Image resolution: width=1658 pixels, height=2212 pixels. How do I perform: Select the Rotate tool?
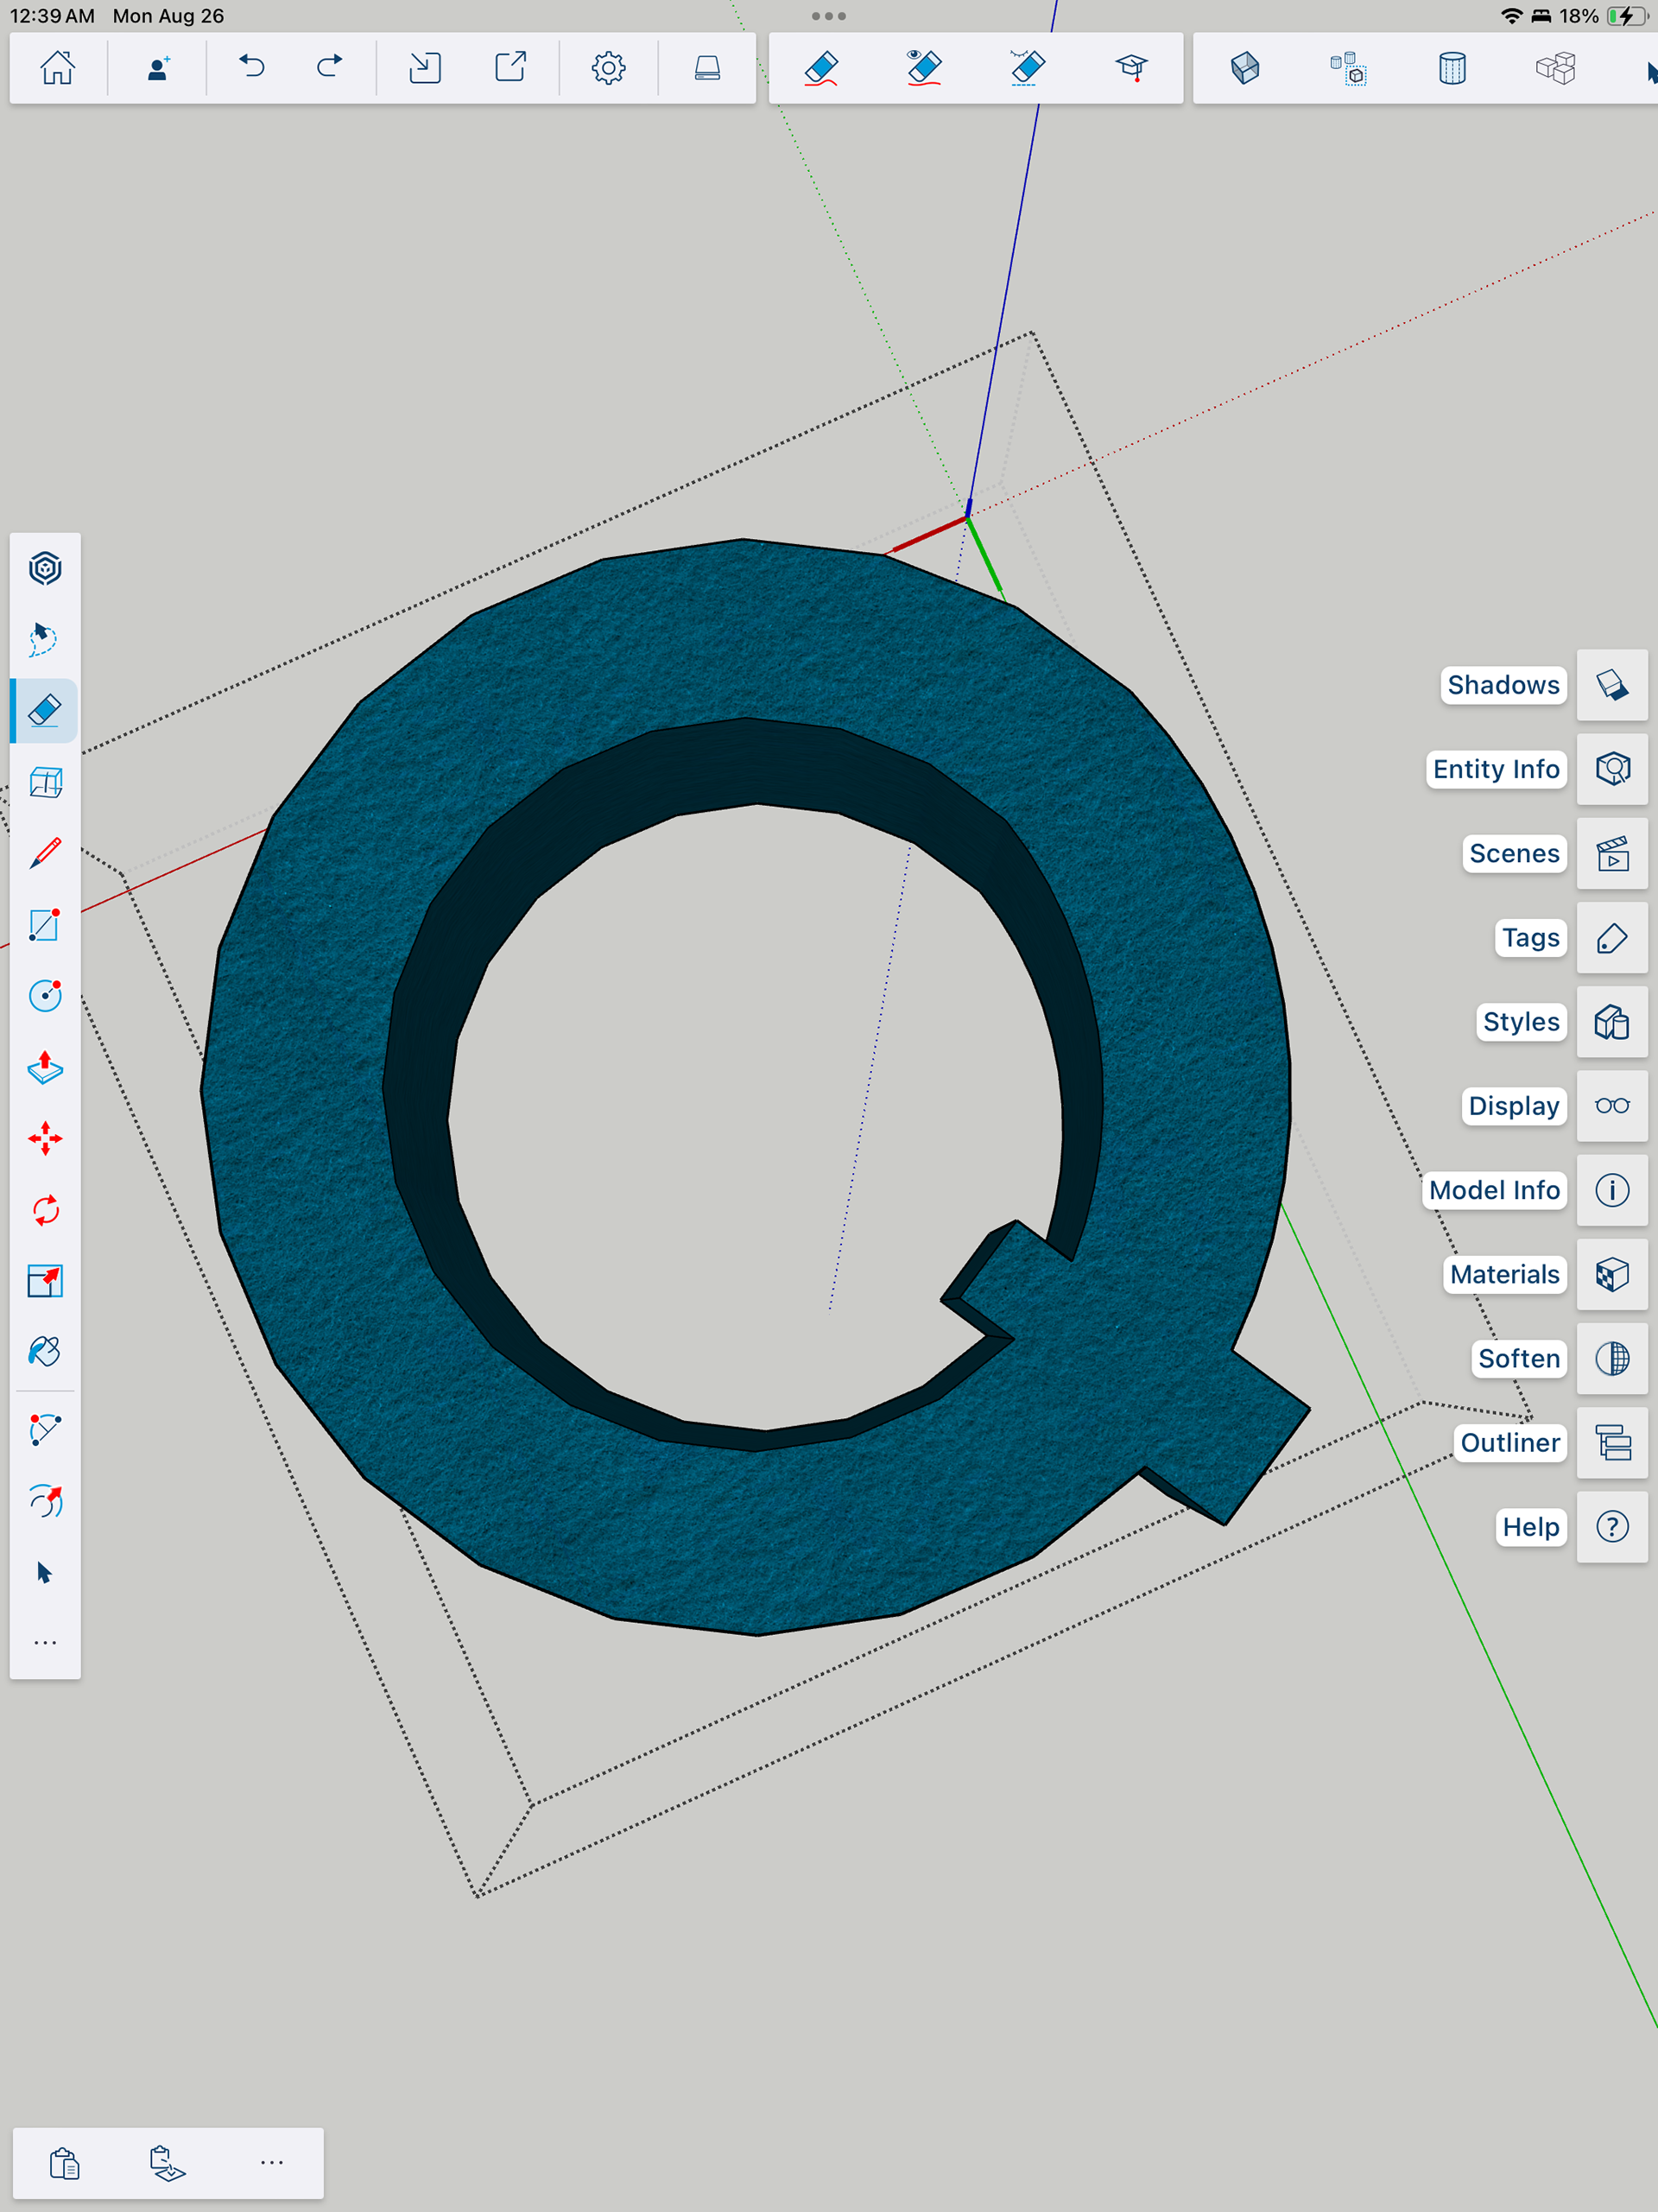(x=45, y=1210)
